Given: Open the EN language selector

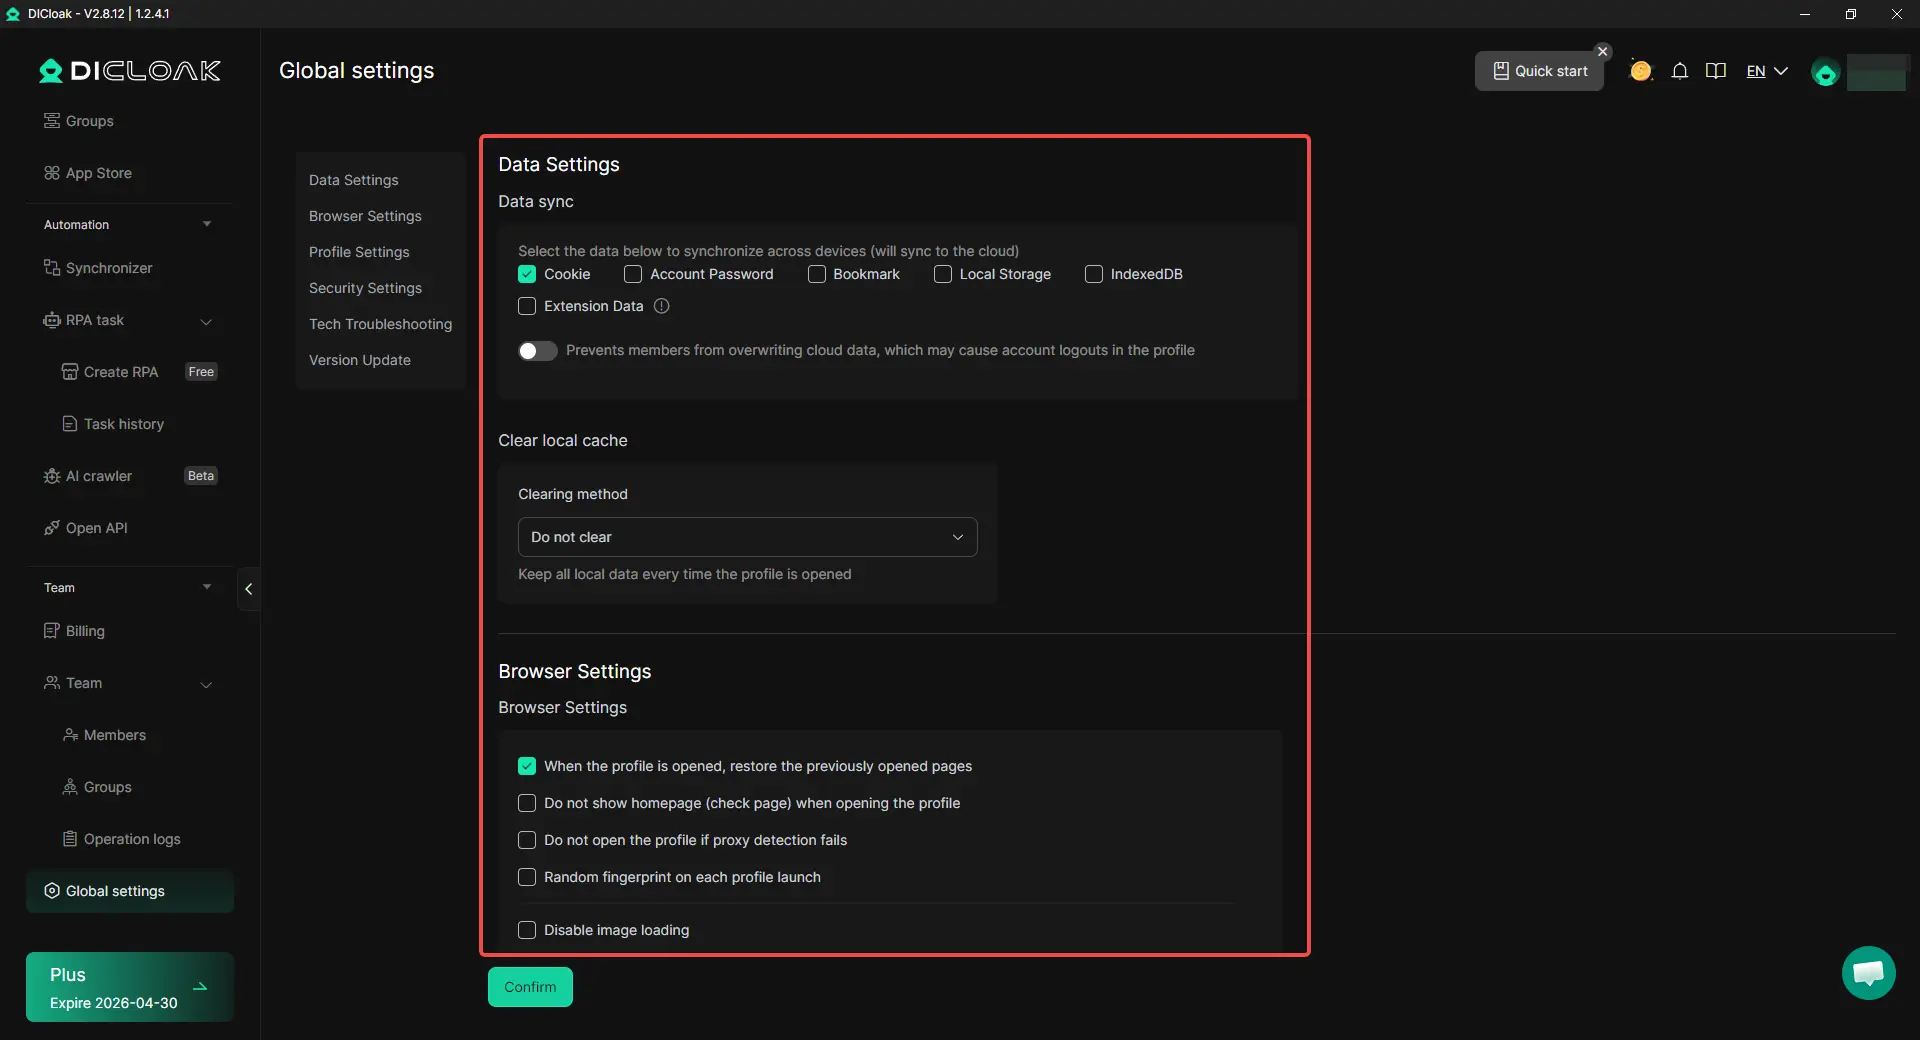Looking at the screenshot, I should (x=1766, y=71).
